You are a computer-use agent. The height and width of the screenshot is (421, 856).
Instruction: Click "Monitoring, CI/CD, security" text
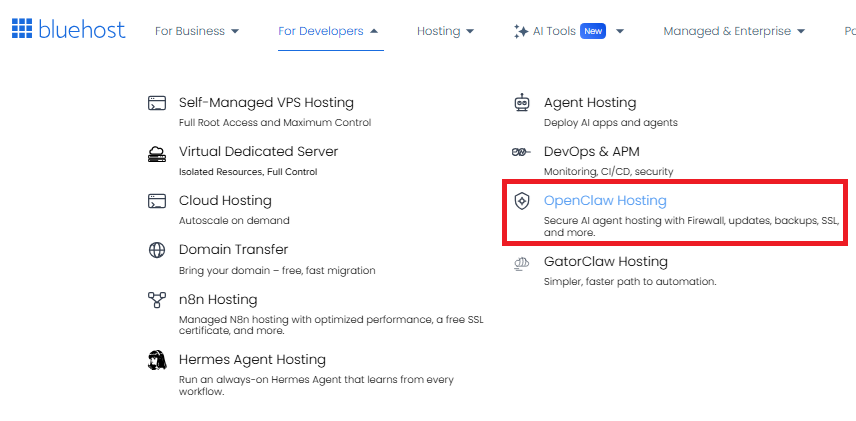point(608,172)
